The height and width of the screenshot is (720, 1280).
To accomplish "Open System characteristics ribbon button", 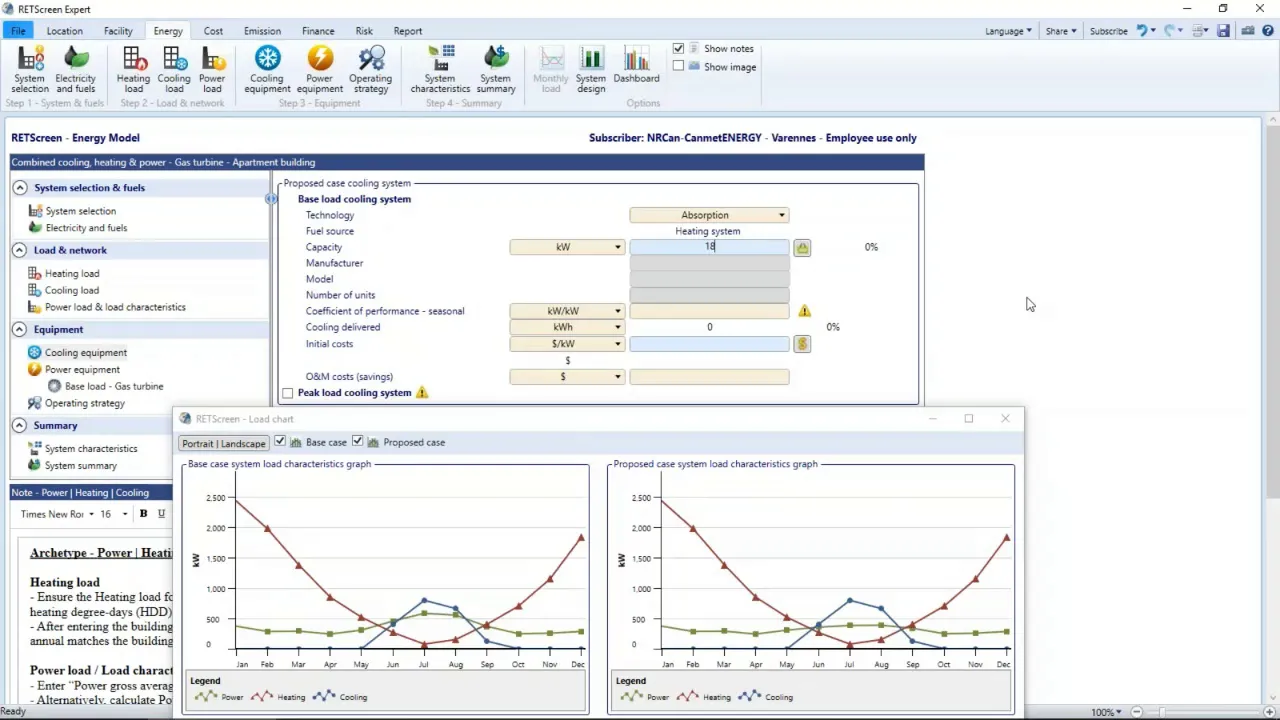I will 440,69.
